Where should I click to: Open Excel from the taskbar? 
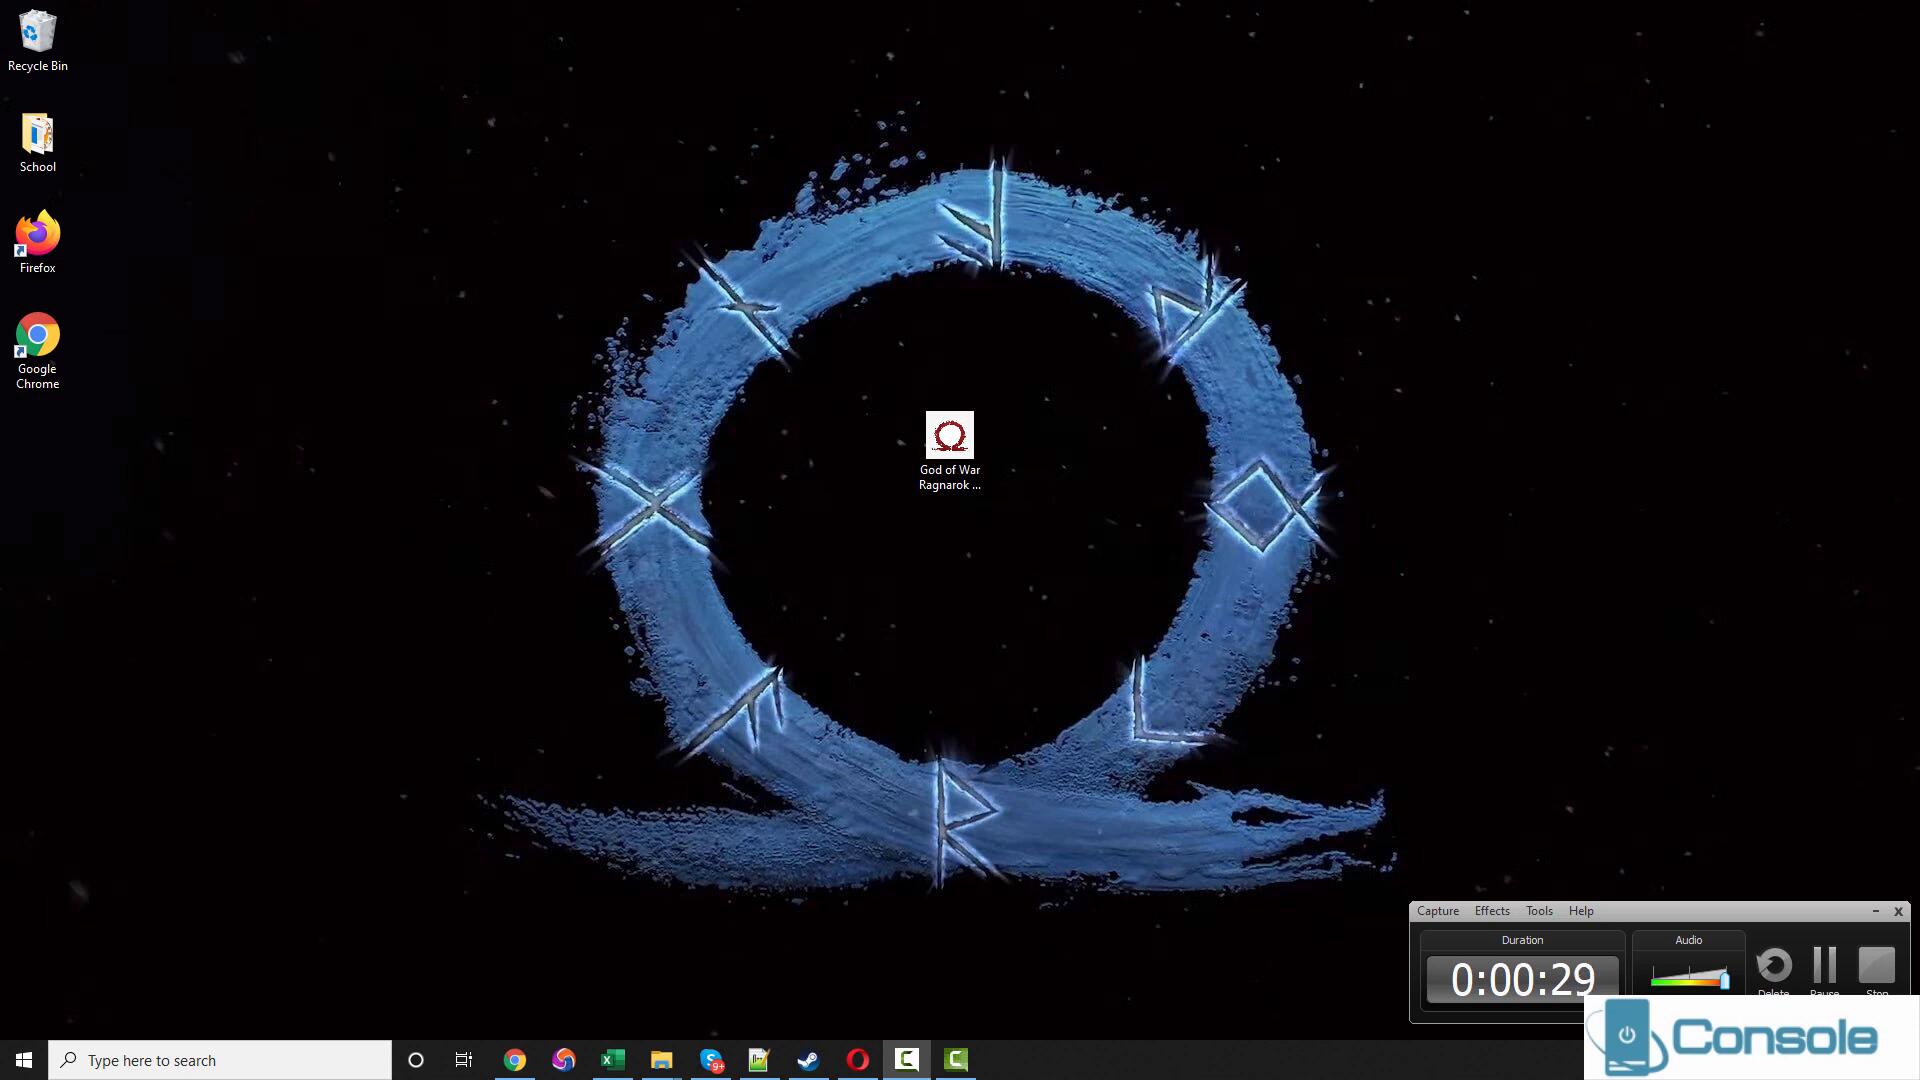click(612, 1060)
